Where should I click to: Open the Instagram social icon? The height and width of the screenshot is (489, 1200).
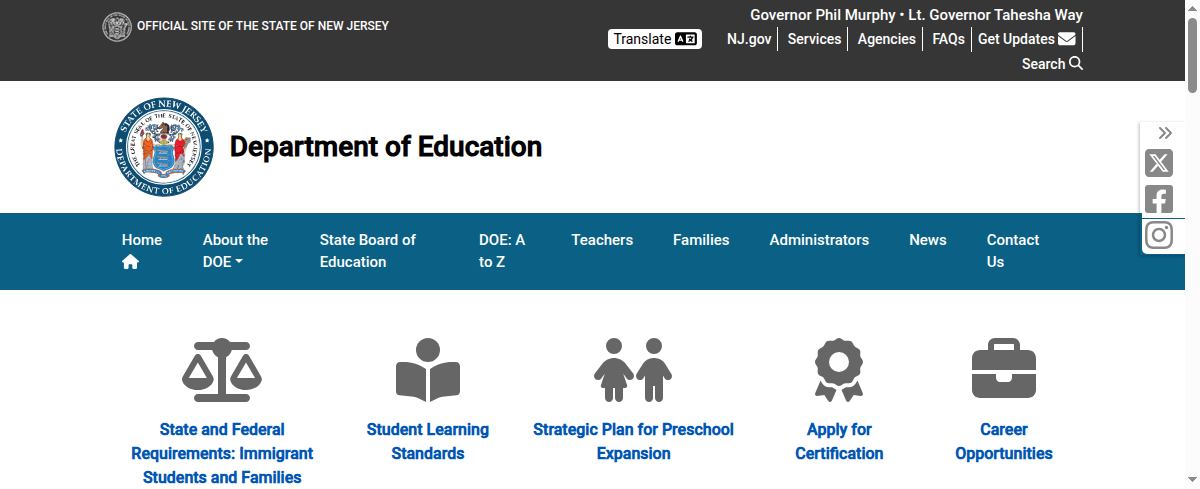pos(1159,235)
